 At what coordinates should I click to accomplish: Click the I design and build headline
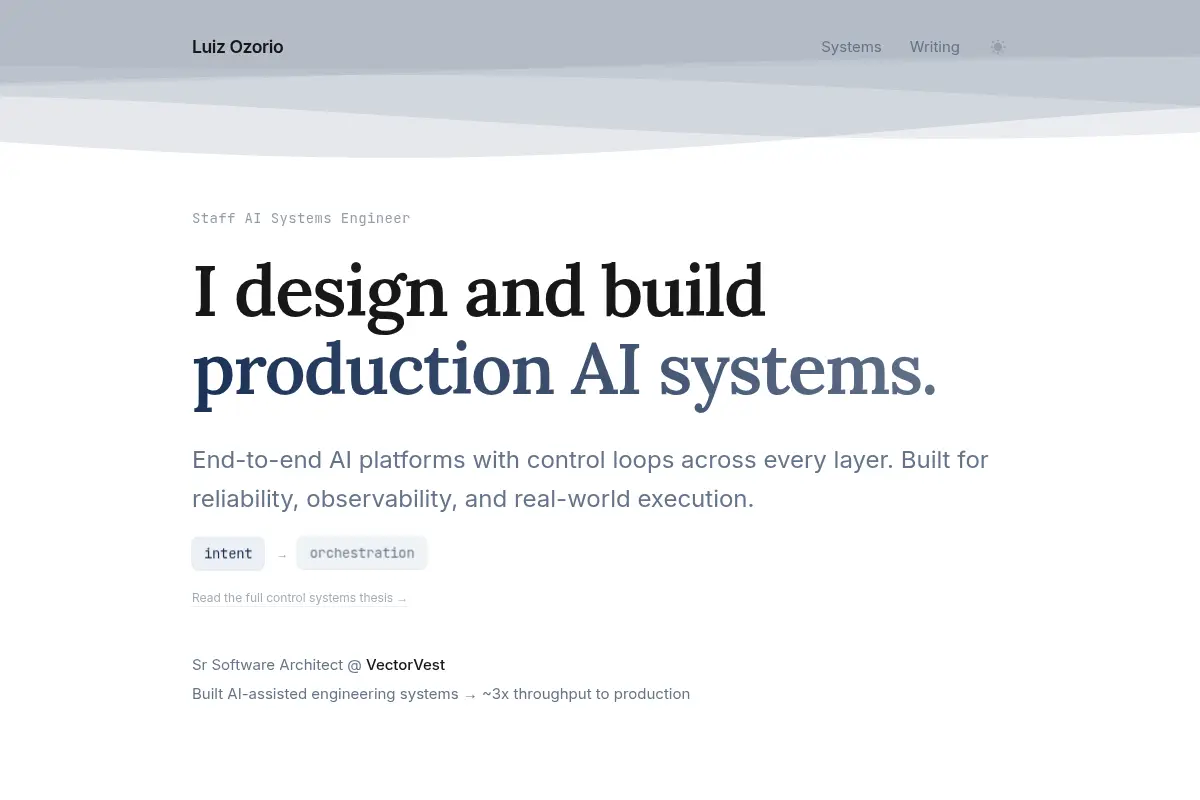(478, 292)
